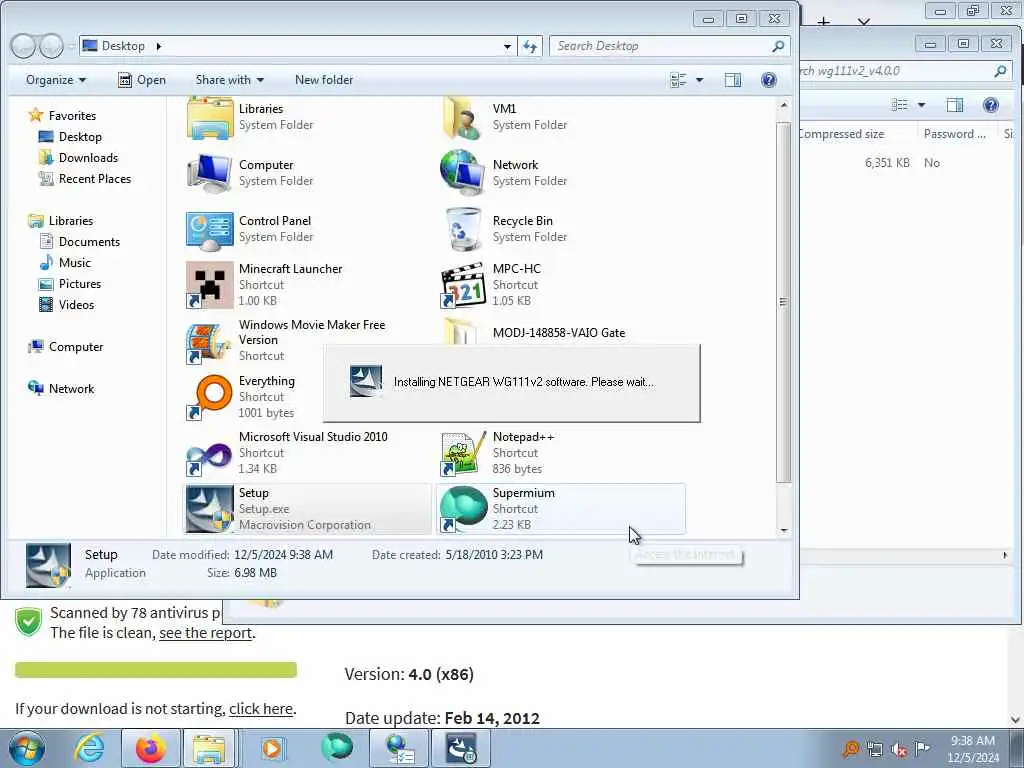Click the Search Desktop field

[669, 46]
